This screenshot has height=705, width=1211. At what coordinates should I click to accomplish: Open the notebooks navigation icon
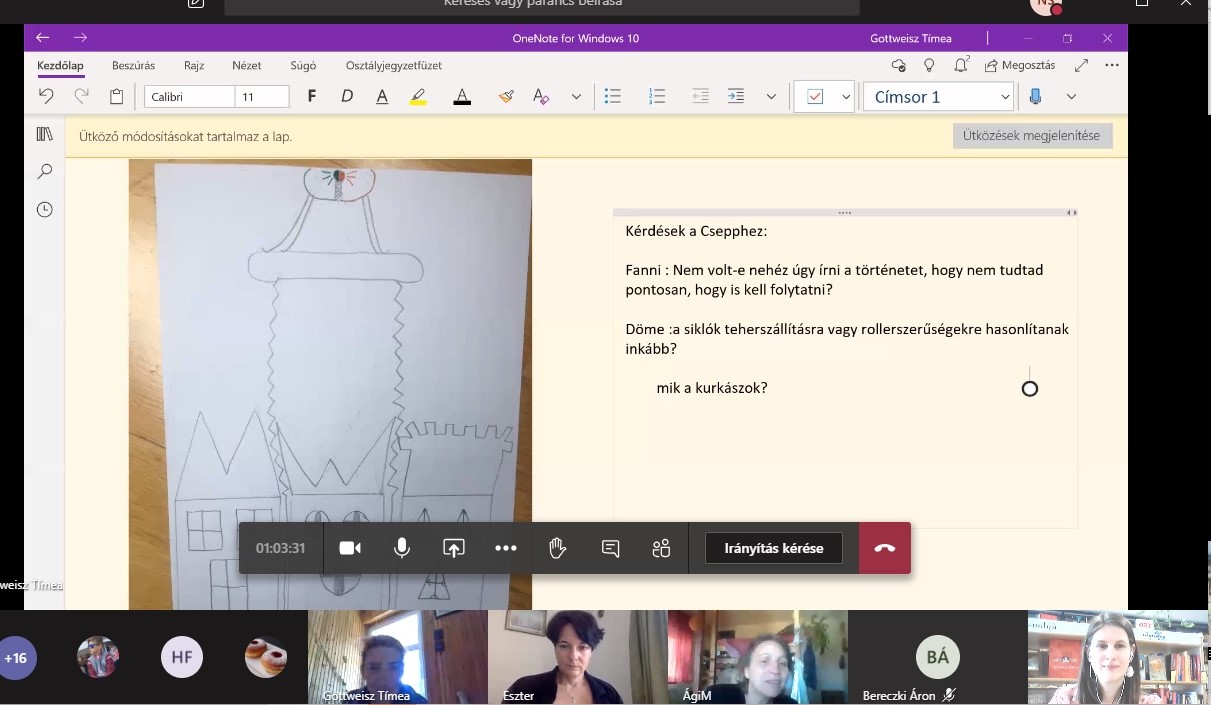click(x=45, y=134)
